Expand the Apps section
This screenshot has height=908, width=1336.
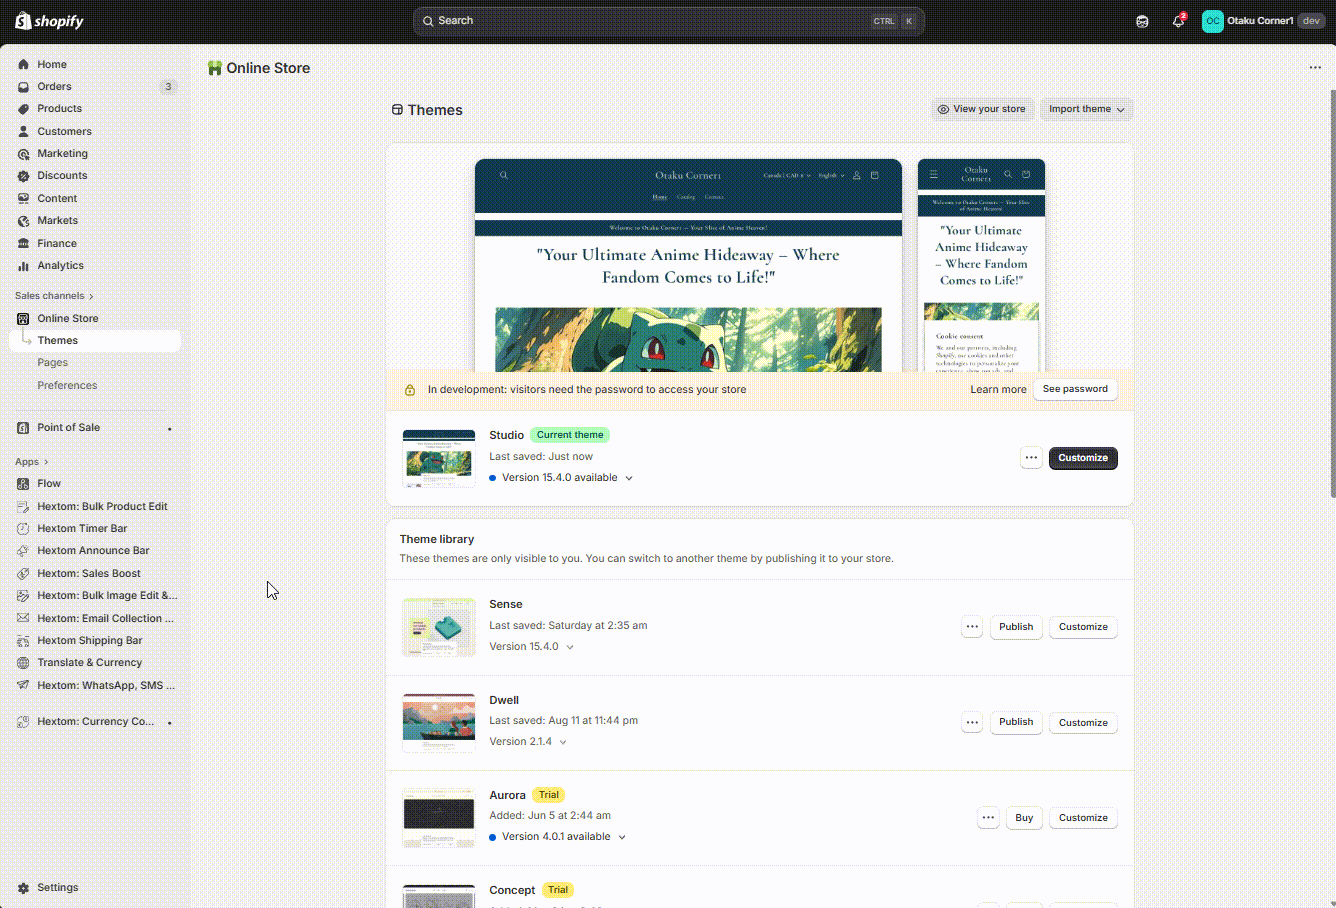31,462
